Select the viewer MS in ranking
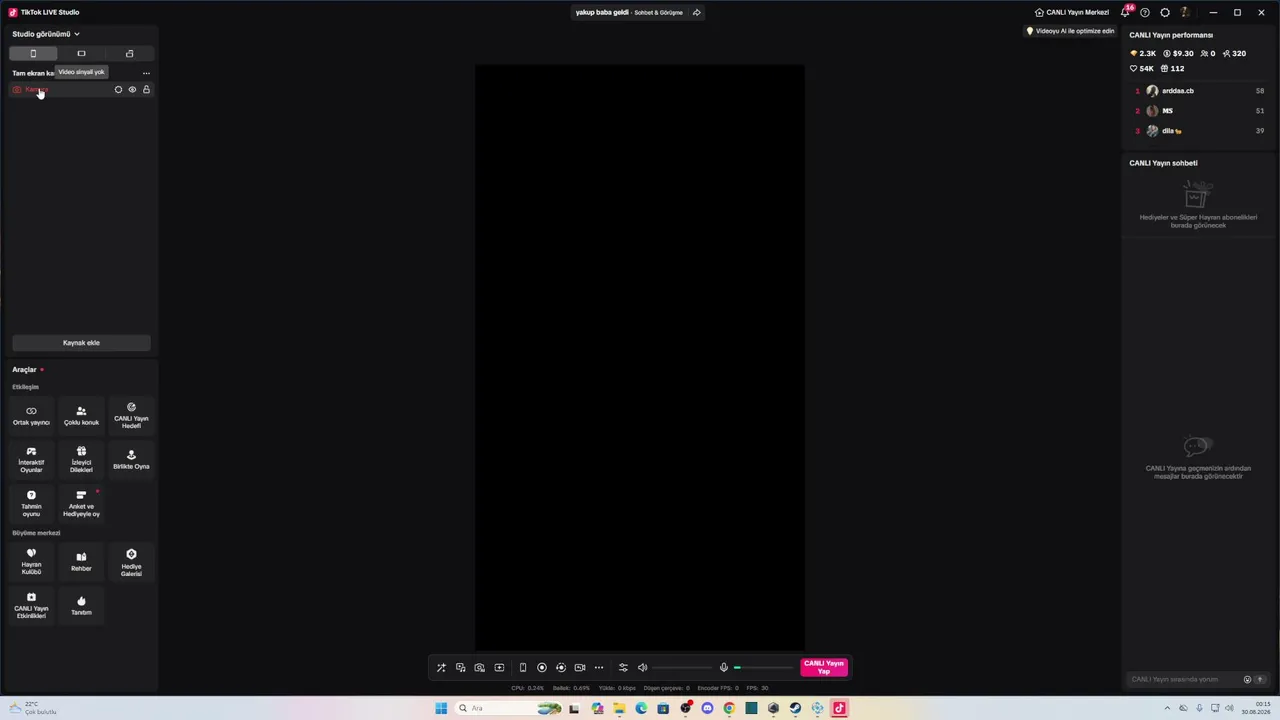The width and height of the screenshot is (1280, 720). click(1200, 111)
